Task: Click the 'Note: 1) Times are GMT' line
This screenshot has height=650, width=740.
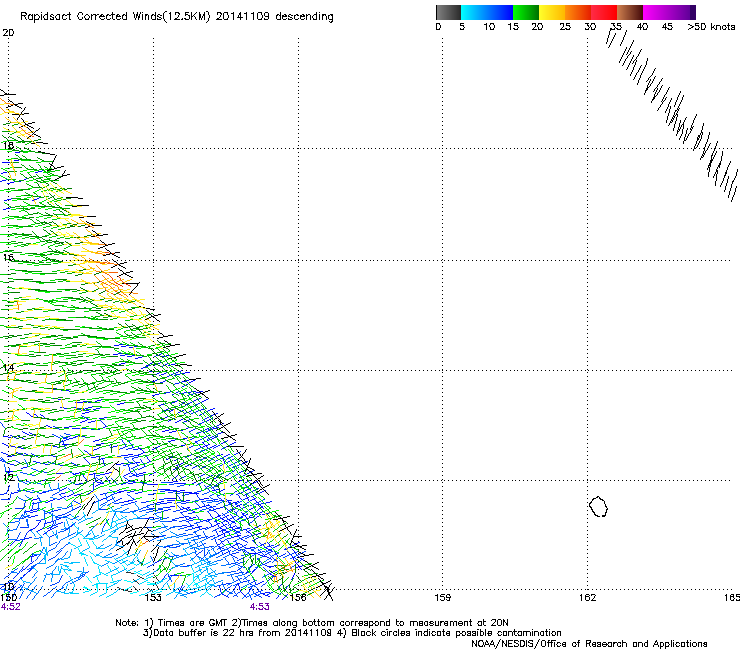Action: click(311, 623)
